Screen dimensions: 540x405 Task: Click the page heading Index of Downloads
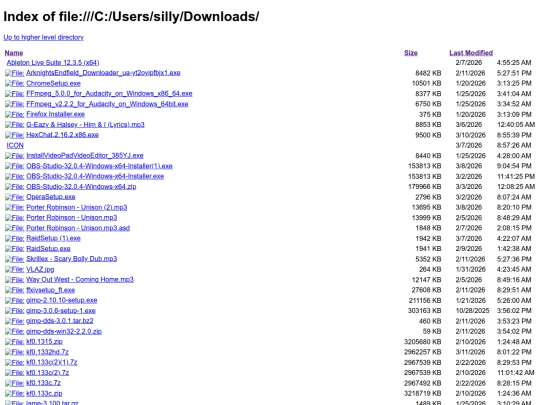tap(131, 17)
